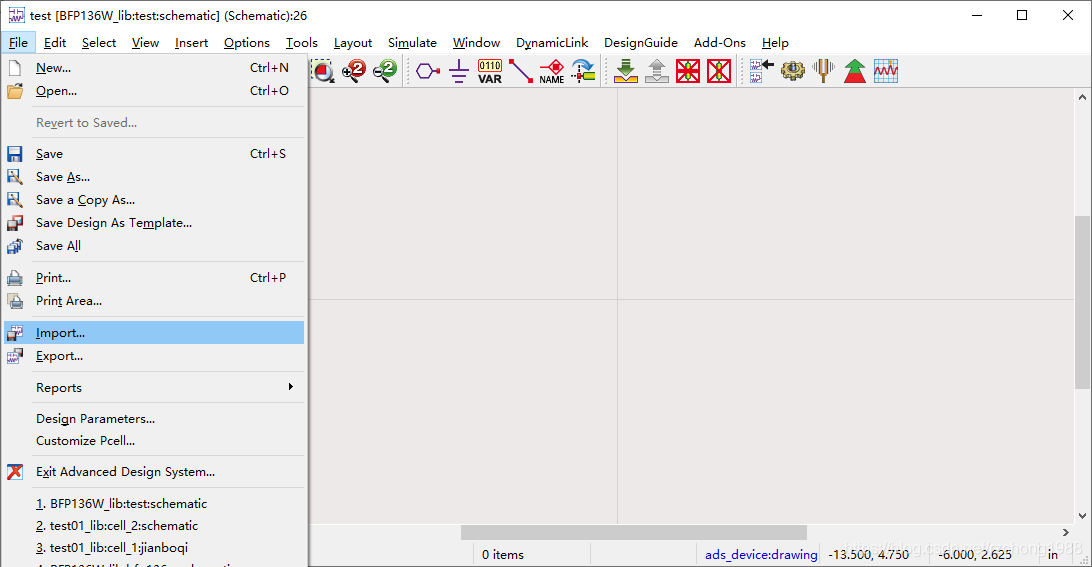
Task: Select the Insert Pin tool icon
Action: 428,71
